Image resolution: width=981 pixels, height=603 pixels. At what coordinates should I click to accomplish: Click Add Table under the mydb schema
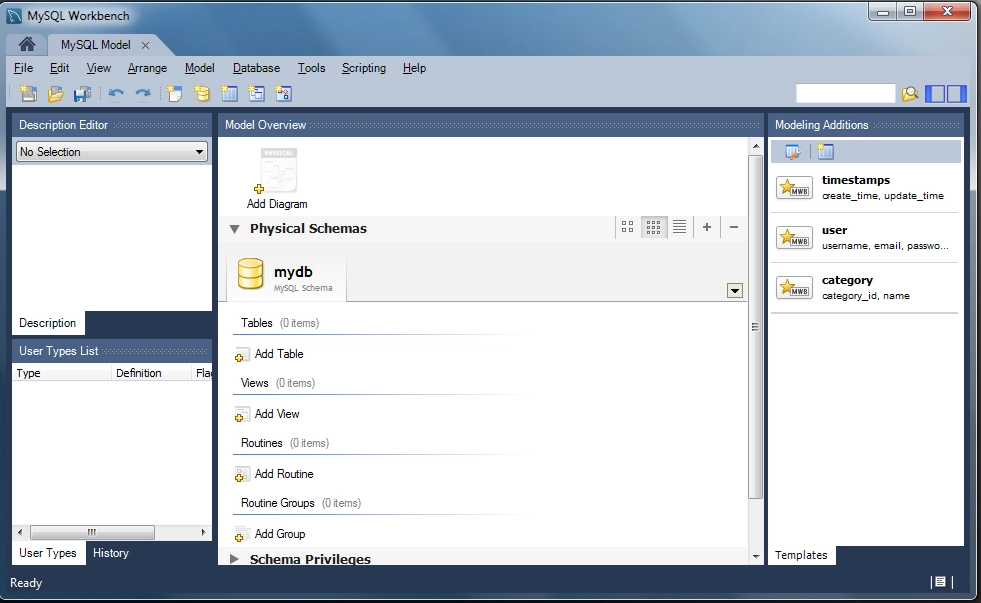(x=279, y=354)
